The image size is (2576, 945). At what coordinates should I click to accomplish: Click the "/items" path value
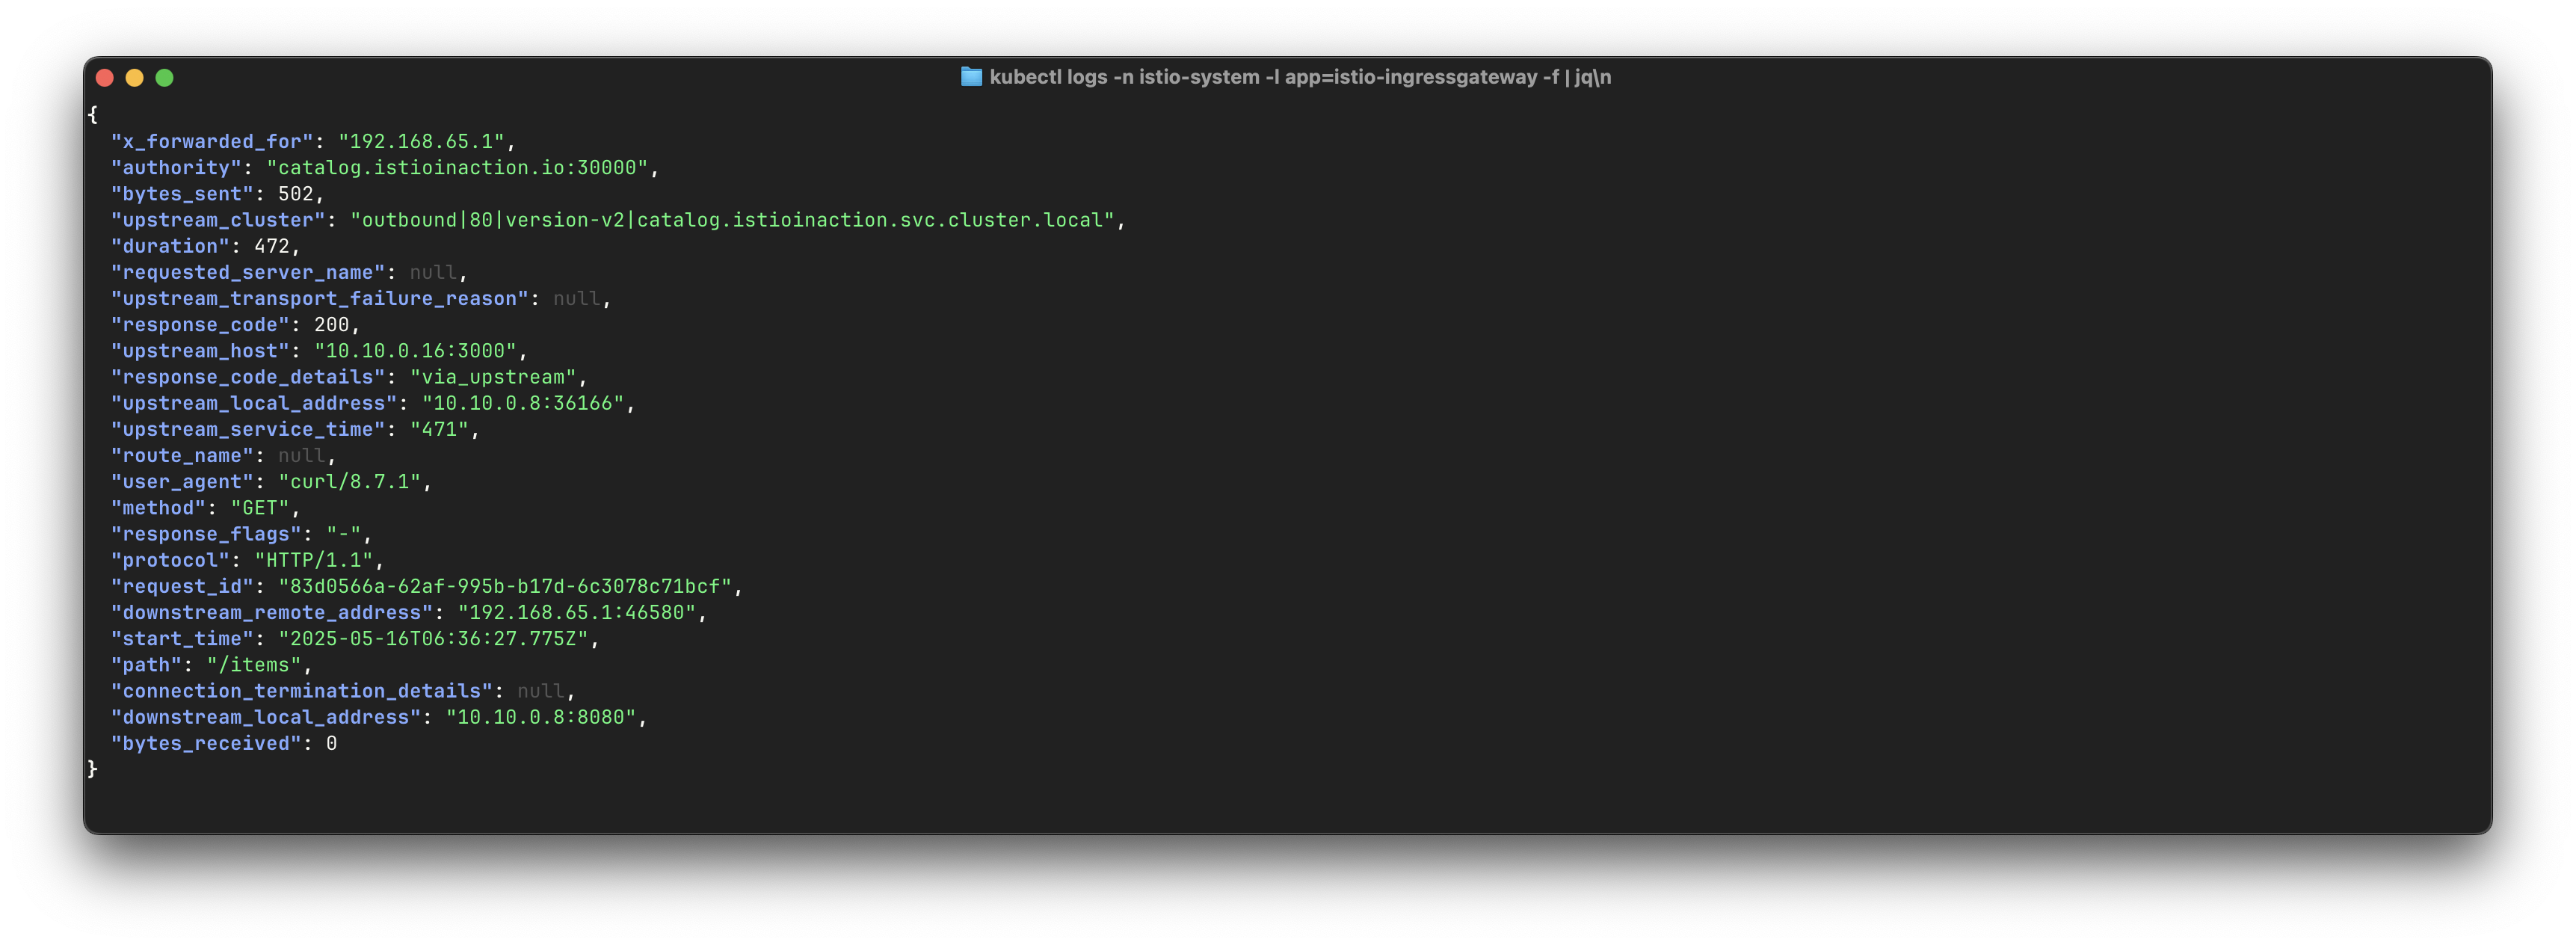point(254,665)
